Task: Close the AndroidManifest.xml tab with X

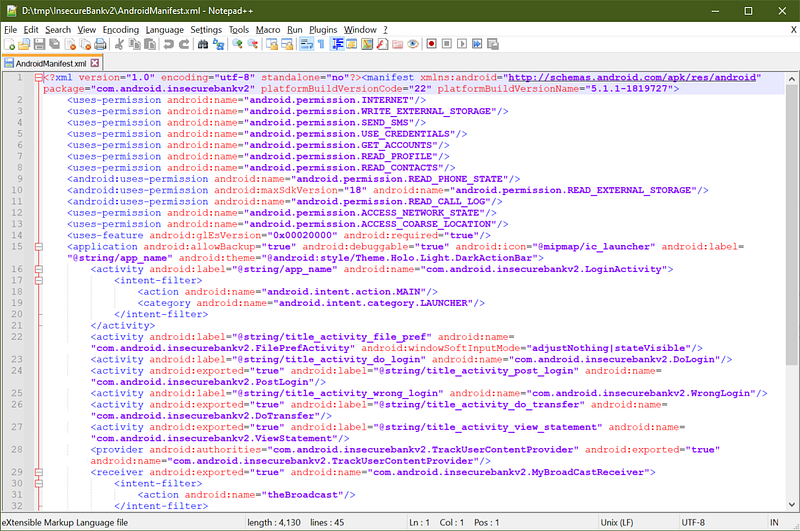Action: [x=94, y=63]
